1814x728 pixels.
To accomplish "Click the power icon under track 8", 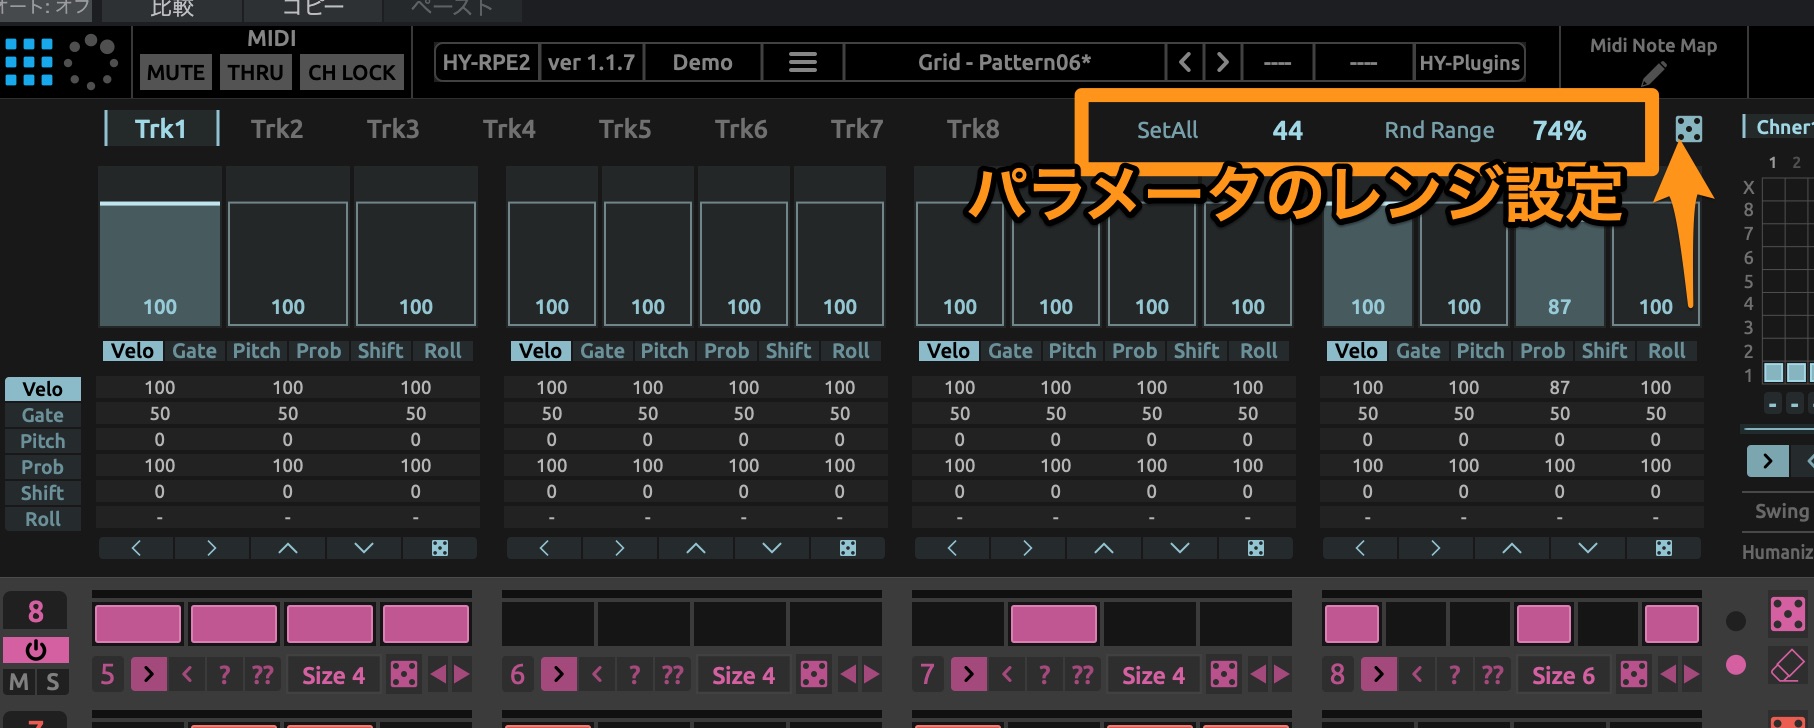I will [x=36, y=650].
